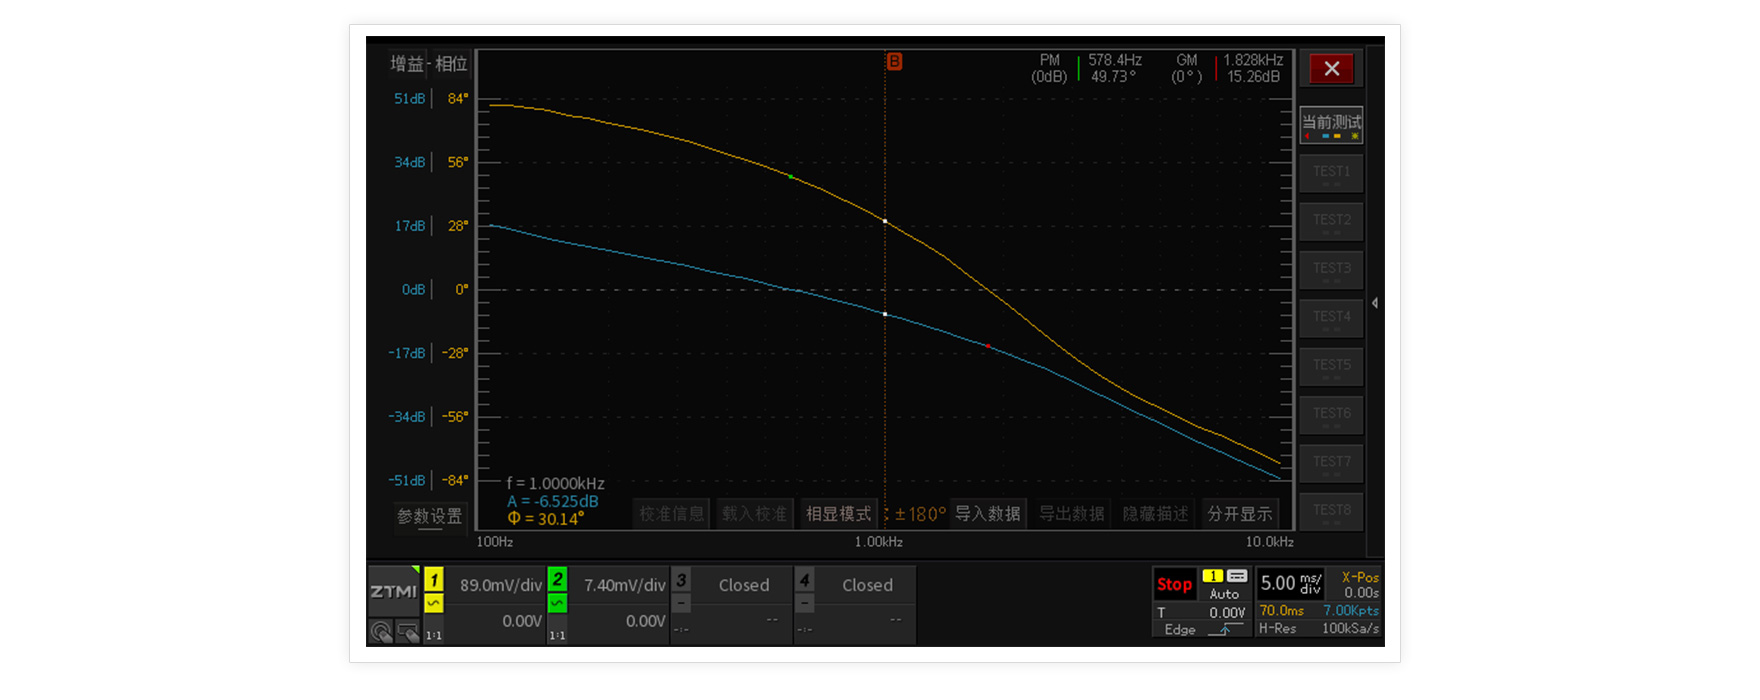Toggle channel 1 yellow number button
The image size is (1760, 700).
(x=433, y=580)
